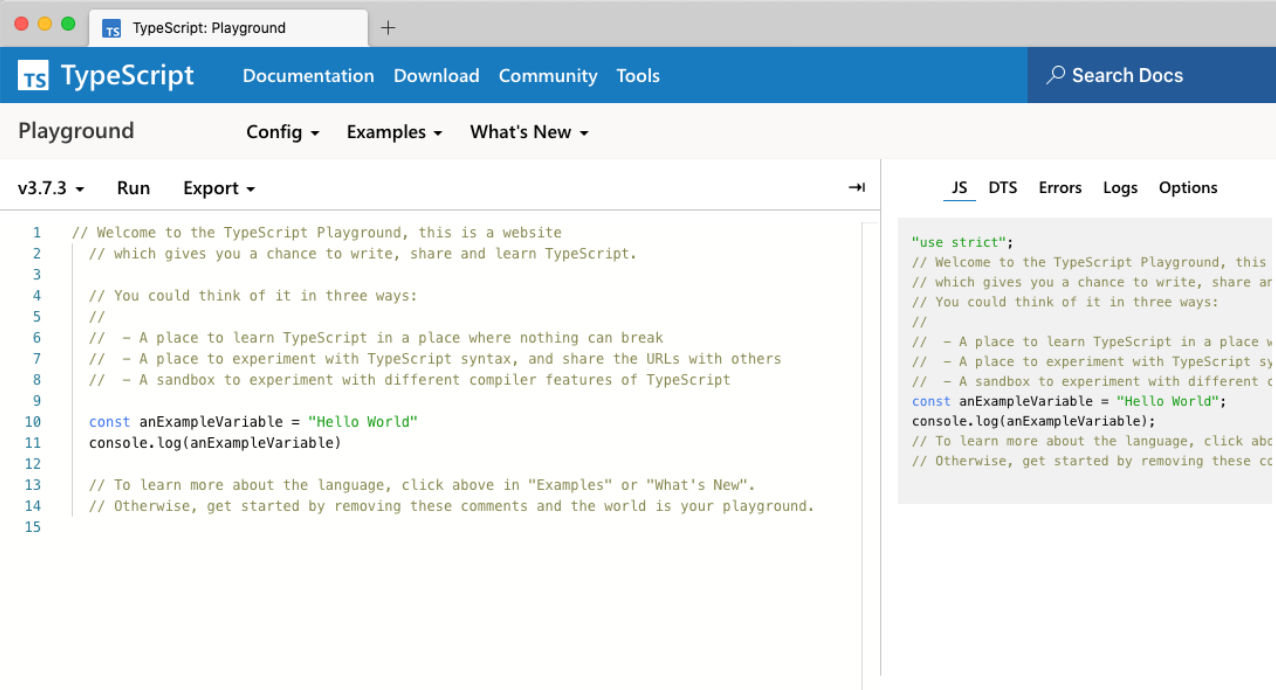Collapse the sidebar with the arrow icon

click(x=856, y=187)
